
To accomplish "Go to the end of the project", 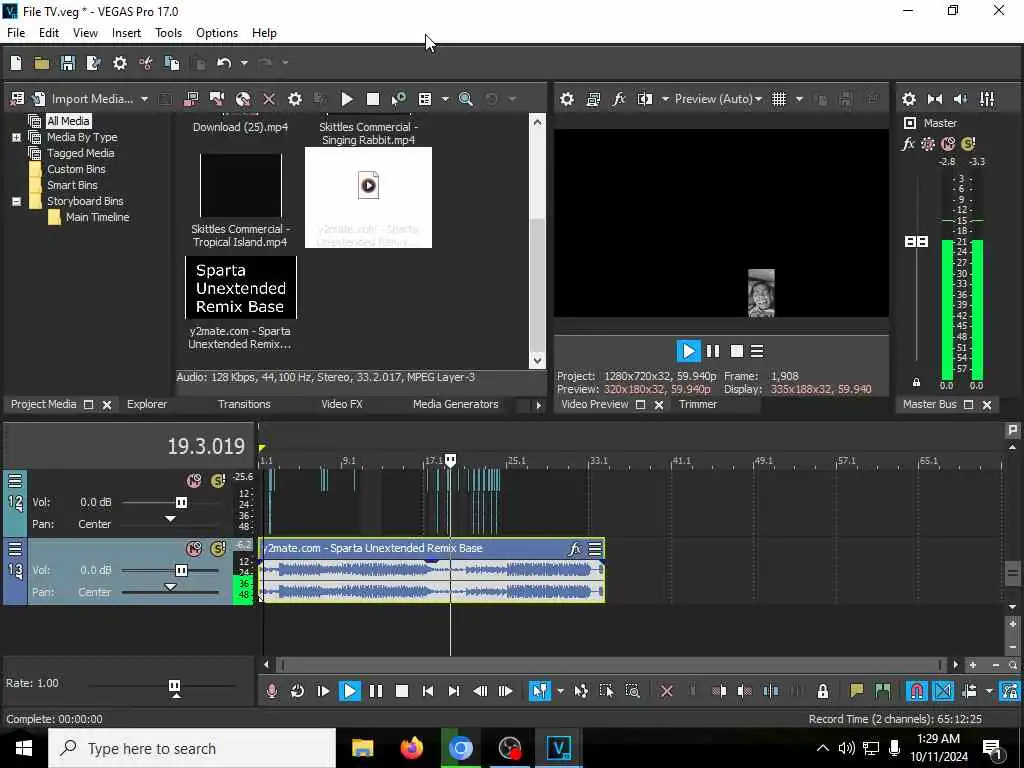I will click(x=454, y=691).
